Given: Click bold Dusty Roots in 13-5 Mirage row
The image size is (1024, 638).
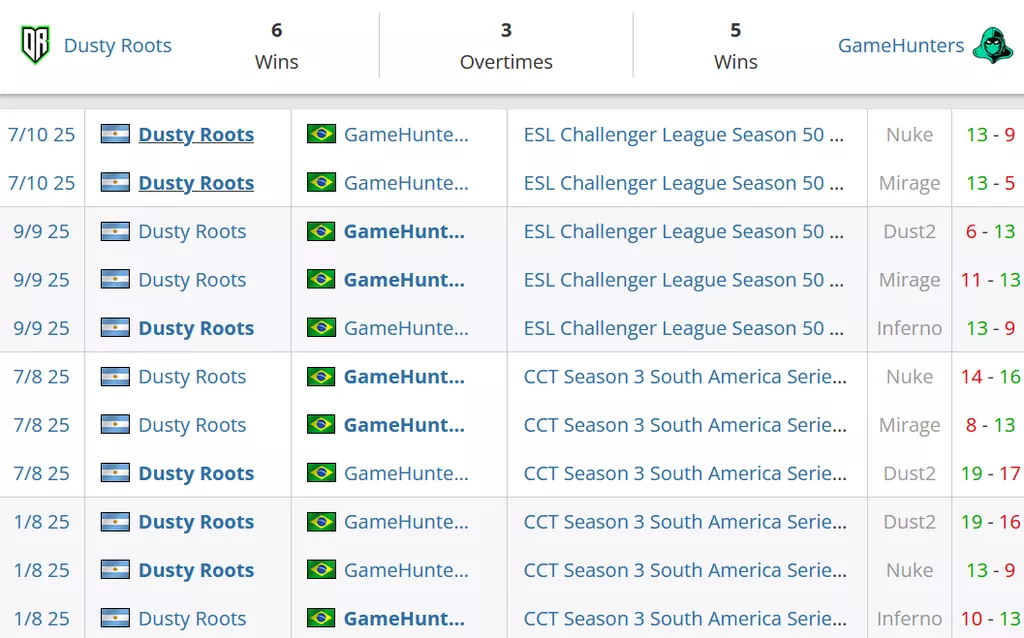Looking at the screenshot, I should pos(196,183).
